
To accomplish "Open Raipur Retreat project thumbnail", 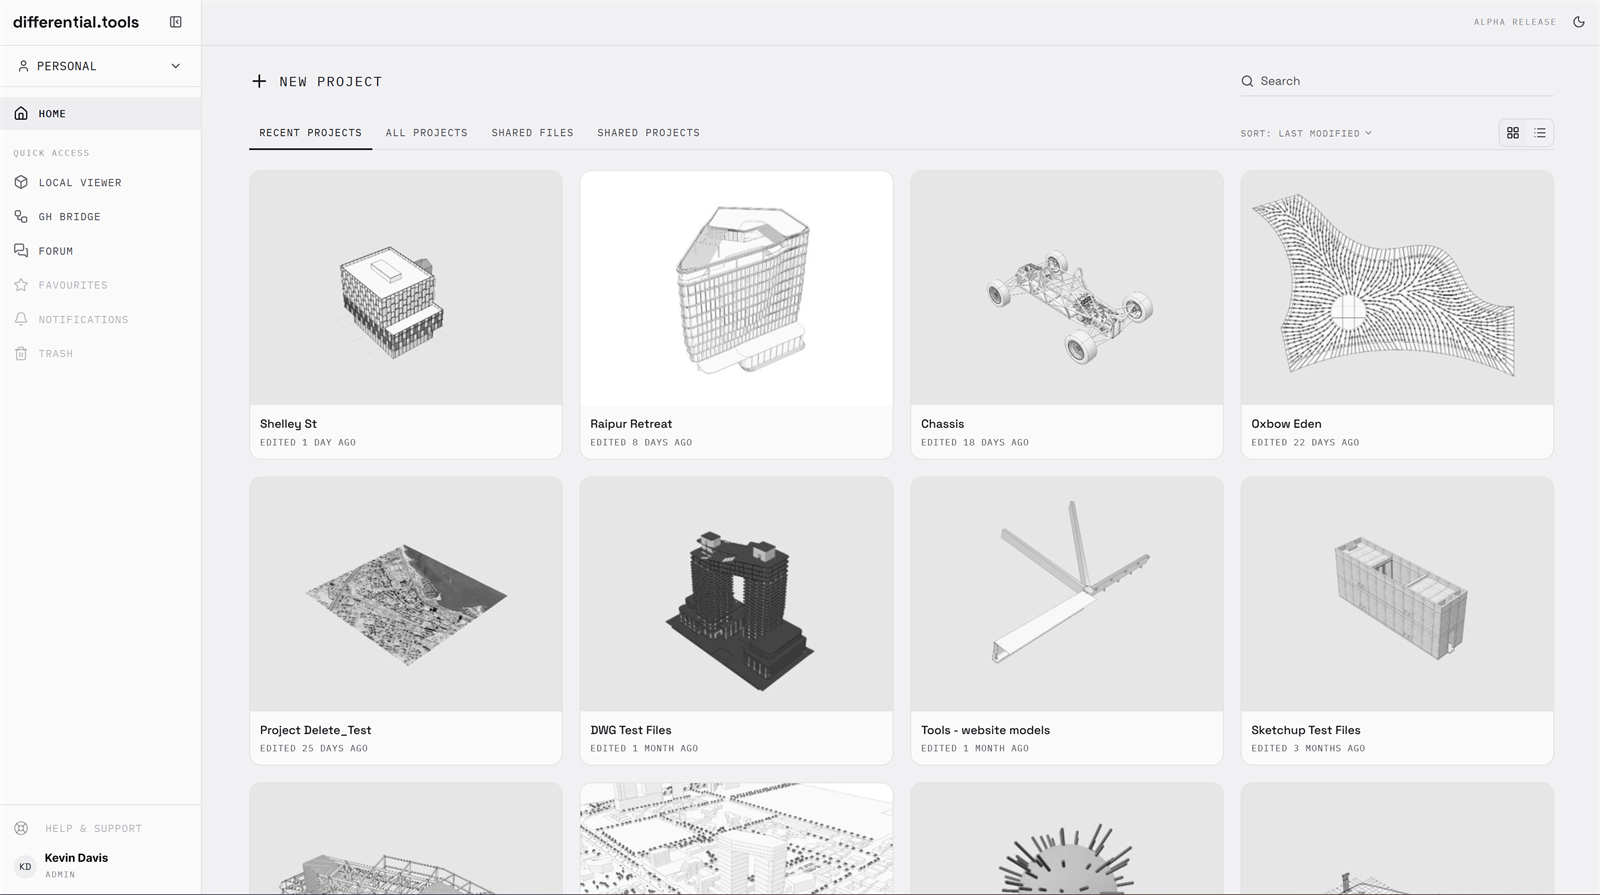I will (736, 288).
